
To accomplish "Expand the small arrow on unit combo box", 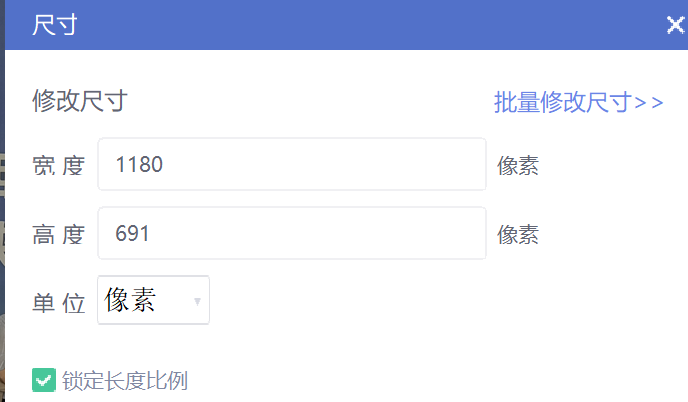I will click(x=197, y=301).
